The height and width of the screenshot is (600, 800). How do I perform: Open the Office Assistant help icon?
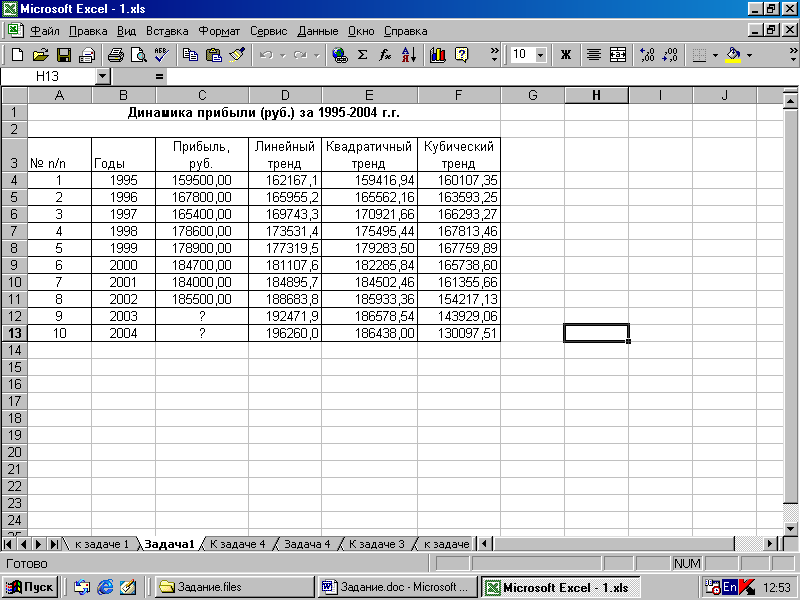[x=461, y=55]
